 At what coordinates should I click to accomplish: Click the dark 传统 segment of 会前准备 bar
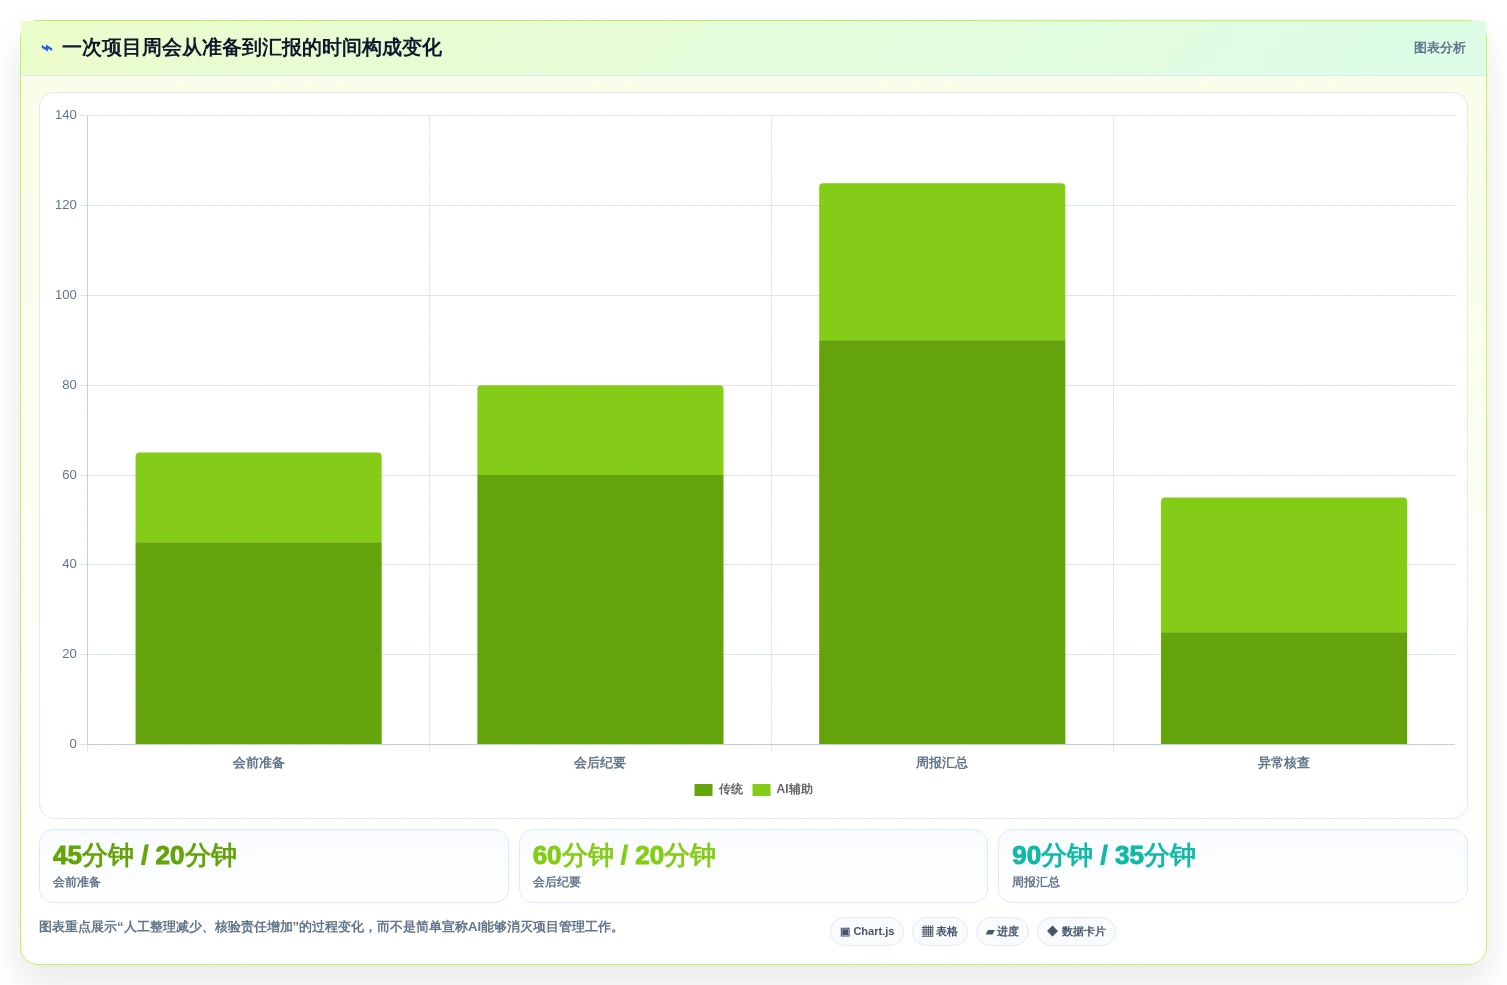coord(258,643)
